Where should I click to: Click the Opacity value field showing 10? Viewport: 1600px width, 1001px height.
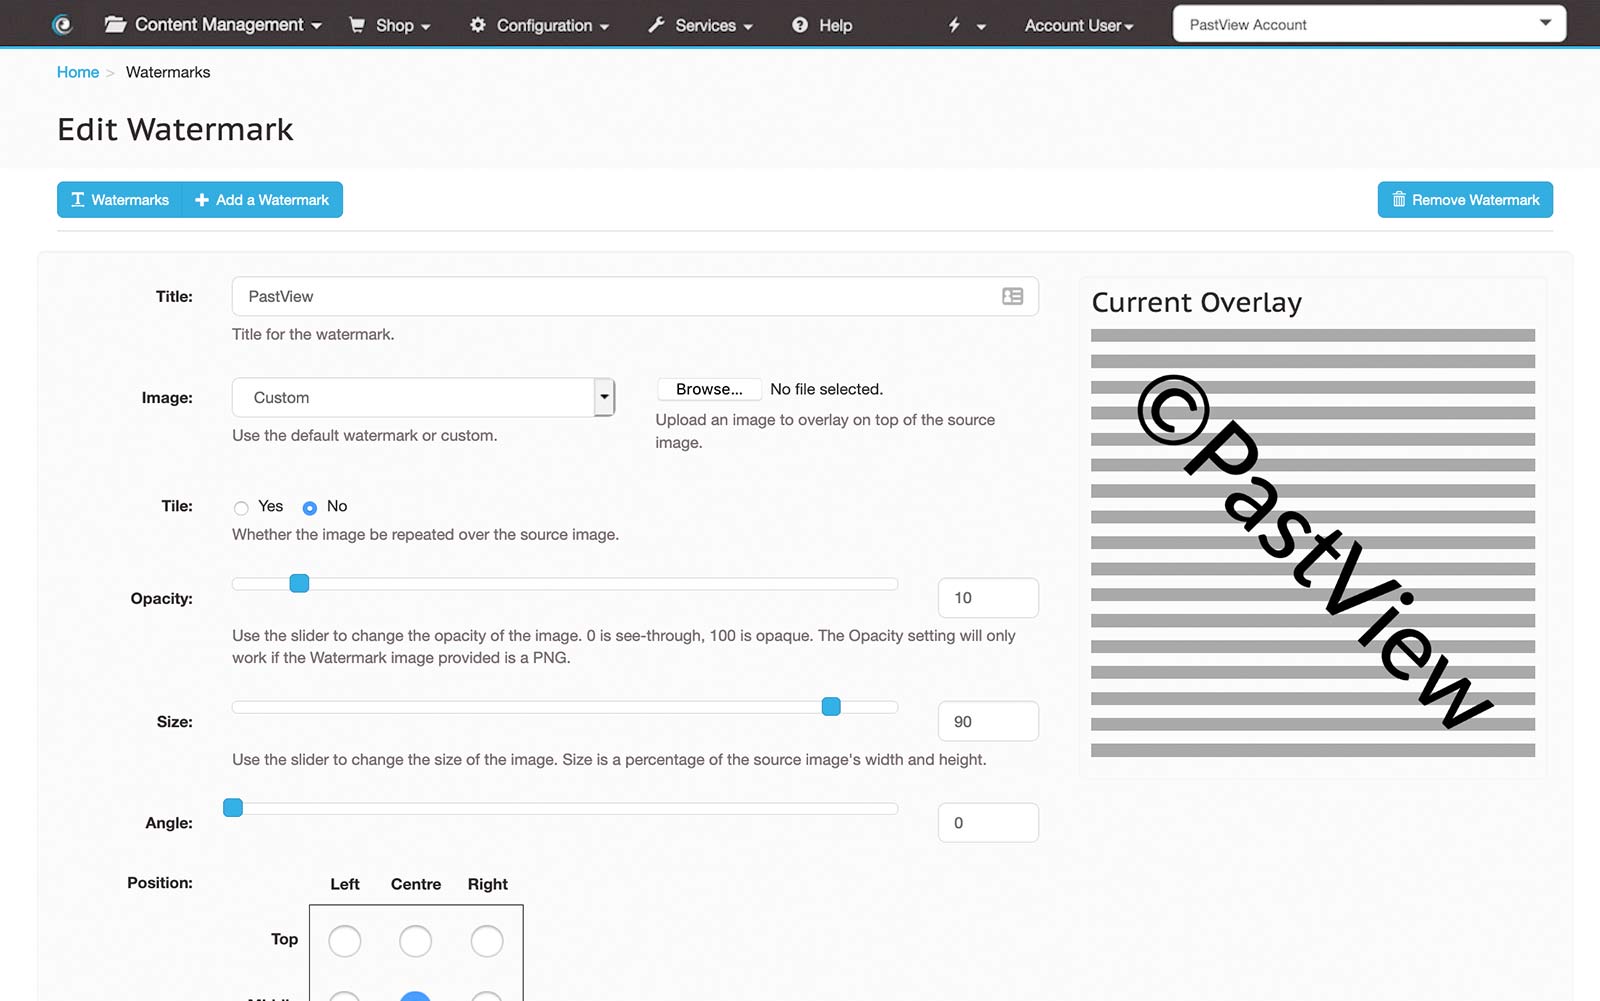988,598
